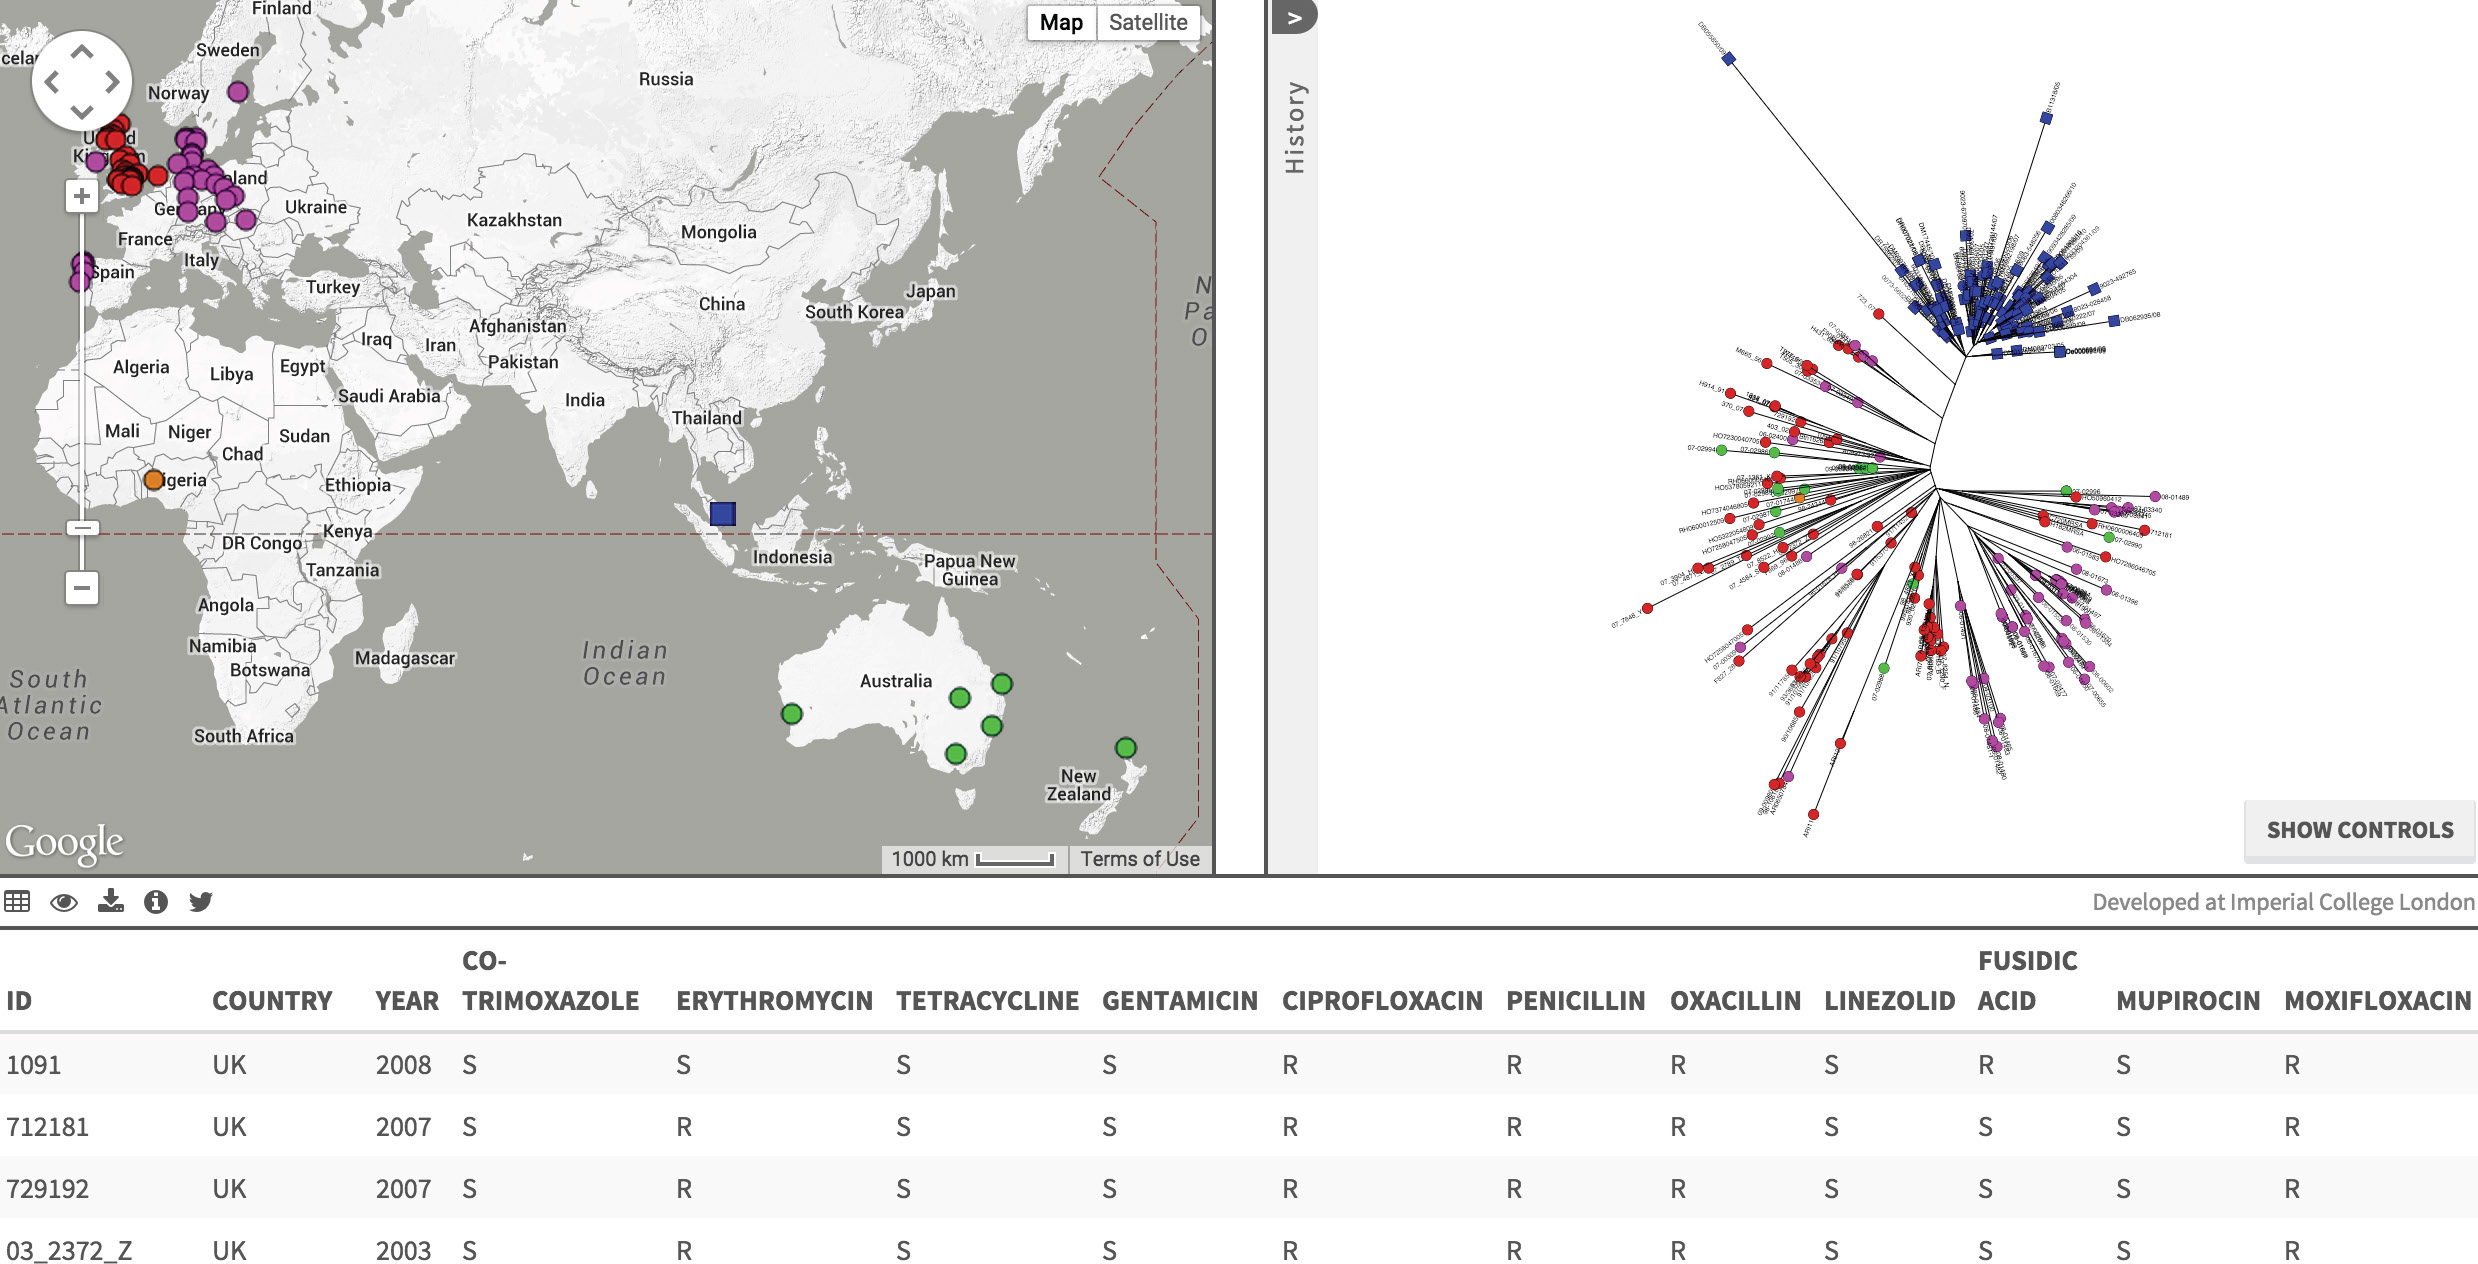Viewport: 2478px width, 1264px height.
Task: Zoom out map with minus button
Action: [x=82, y=588]
